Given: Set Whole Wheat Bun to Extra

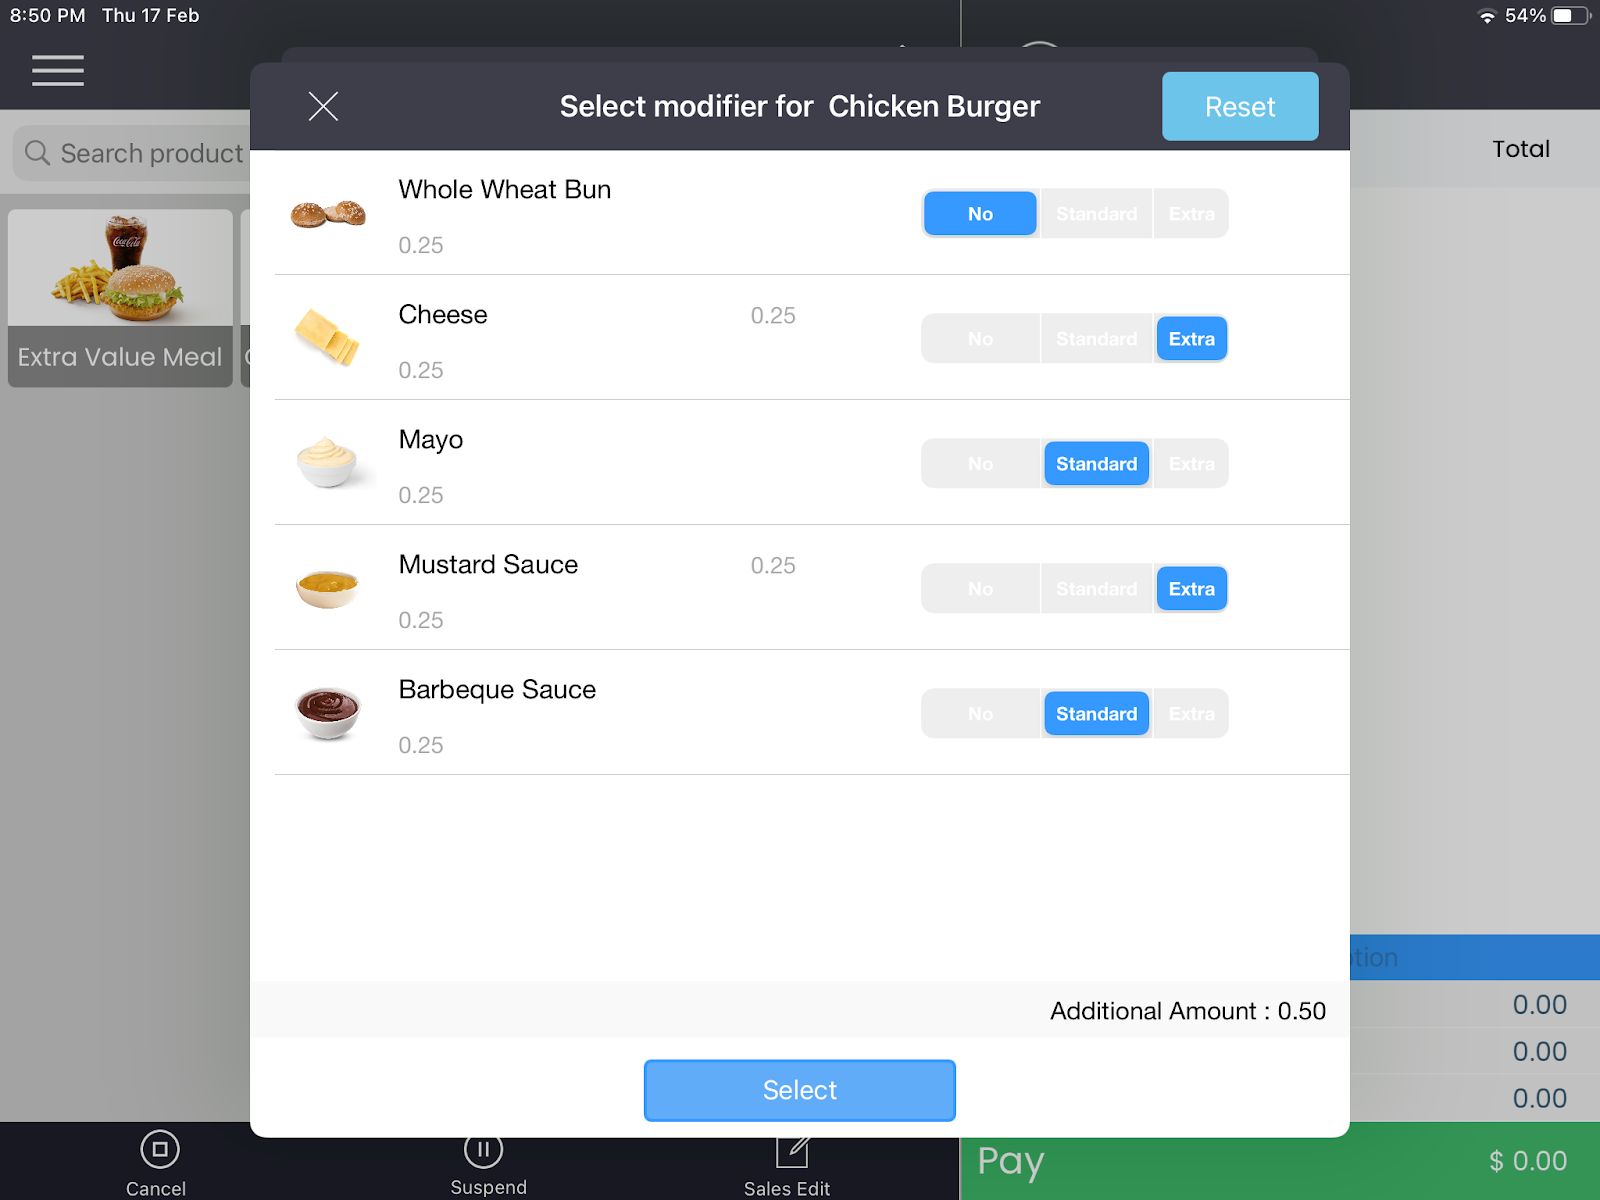Looking at the screenshot, I should 1191,214.
